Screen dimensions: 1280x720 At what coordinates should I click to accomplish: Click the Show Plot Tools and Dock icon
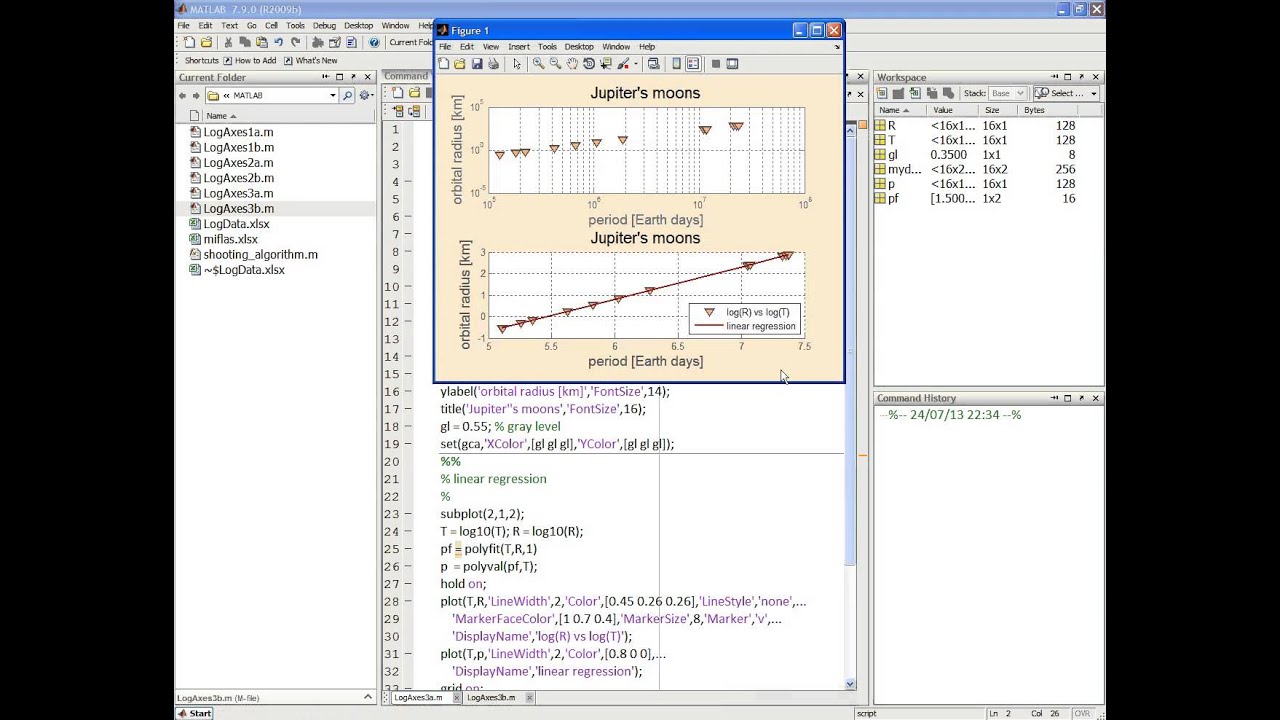pos(732,64)
